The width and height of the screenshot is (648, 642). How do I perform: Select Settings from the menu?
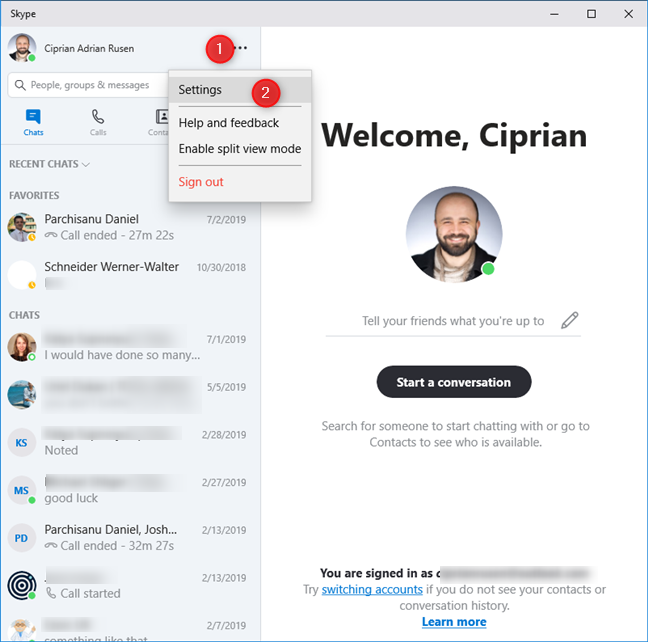click(240, 90)
